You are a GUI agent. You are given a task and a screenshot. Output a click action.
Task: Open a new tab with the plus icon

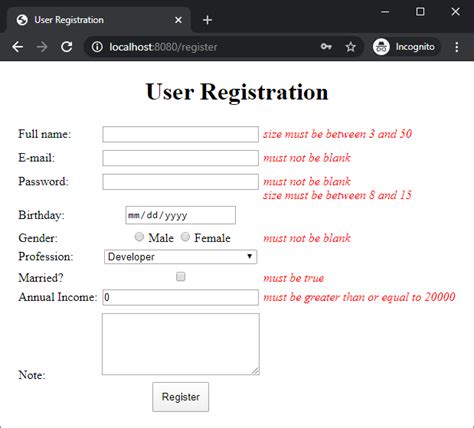(207, 20)
